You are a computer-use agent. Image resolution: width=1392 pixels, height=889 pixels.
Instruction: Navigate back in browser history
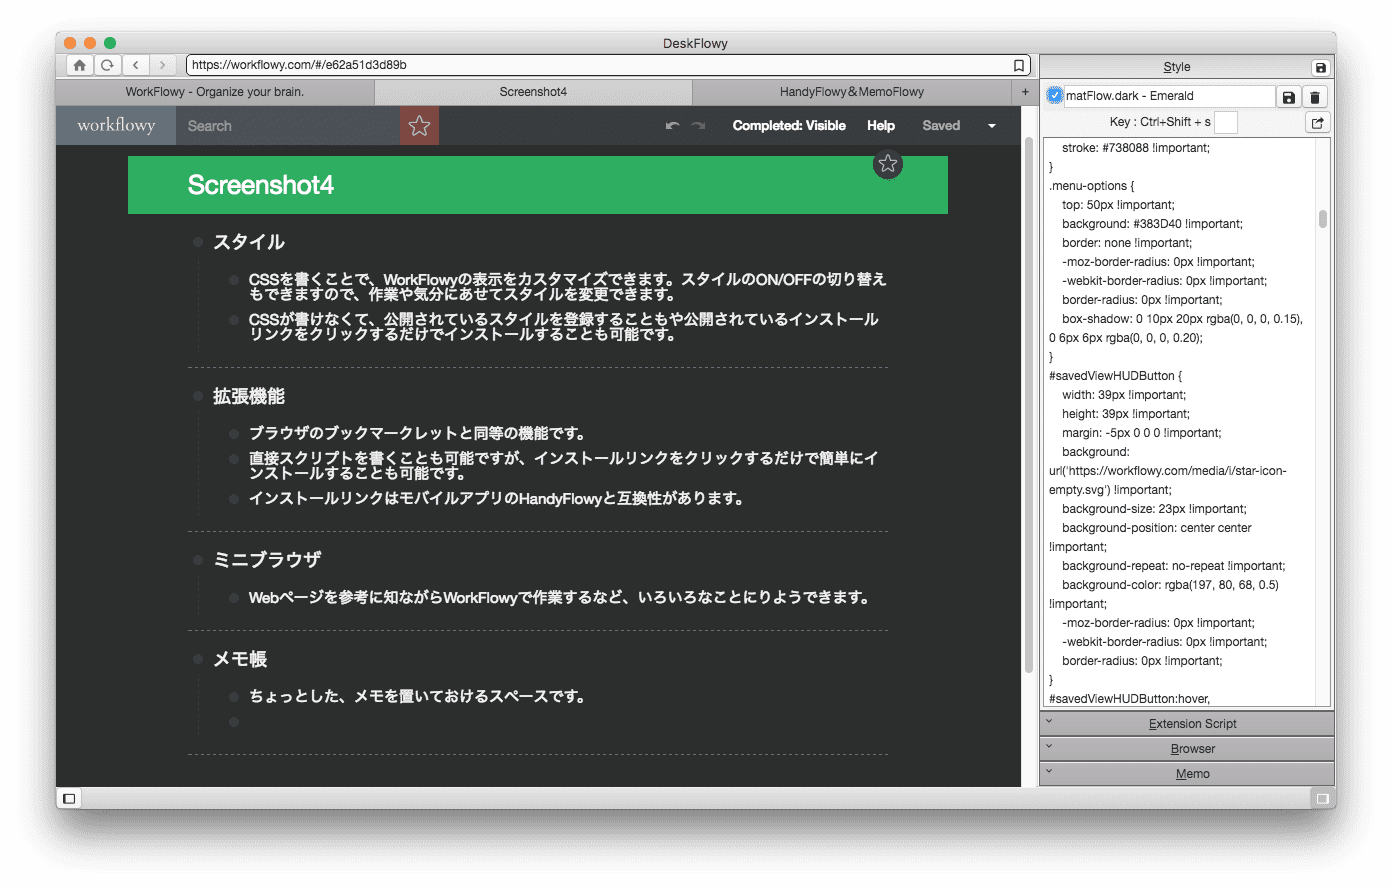pos(136,65)
